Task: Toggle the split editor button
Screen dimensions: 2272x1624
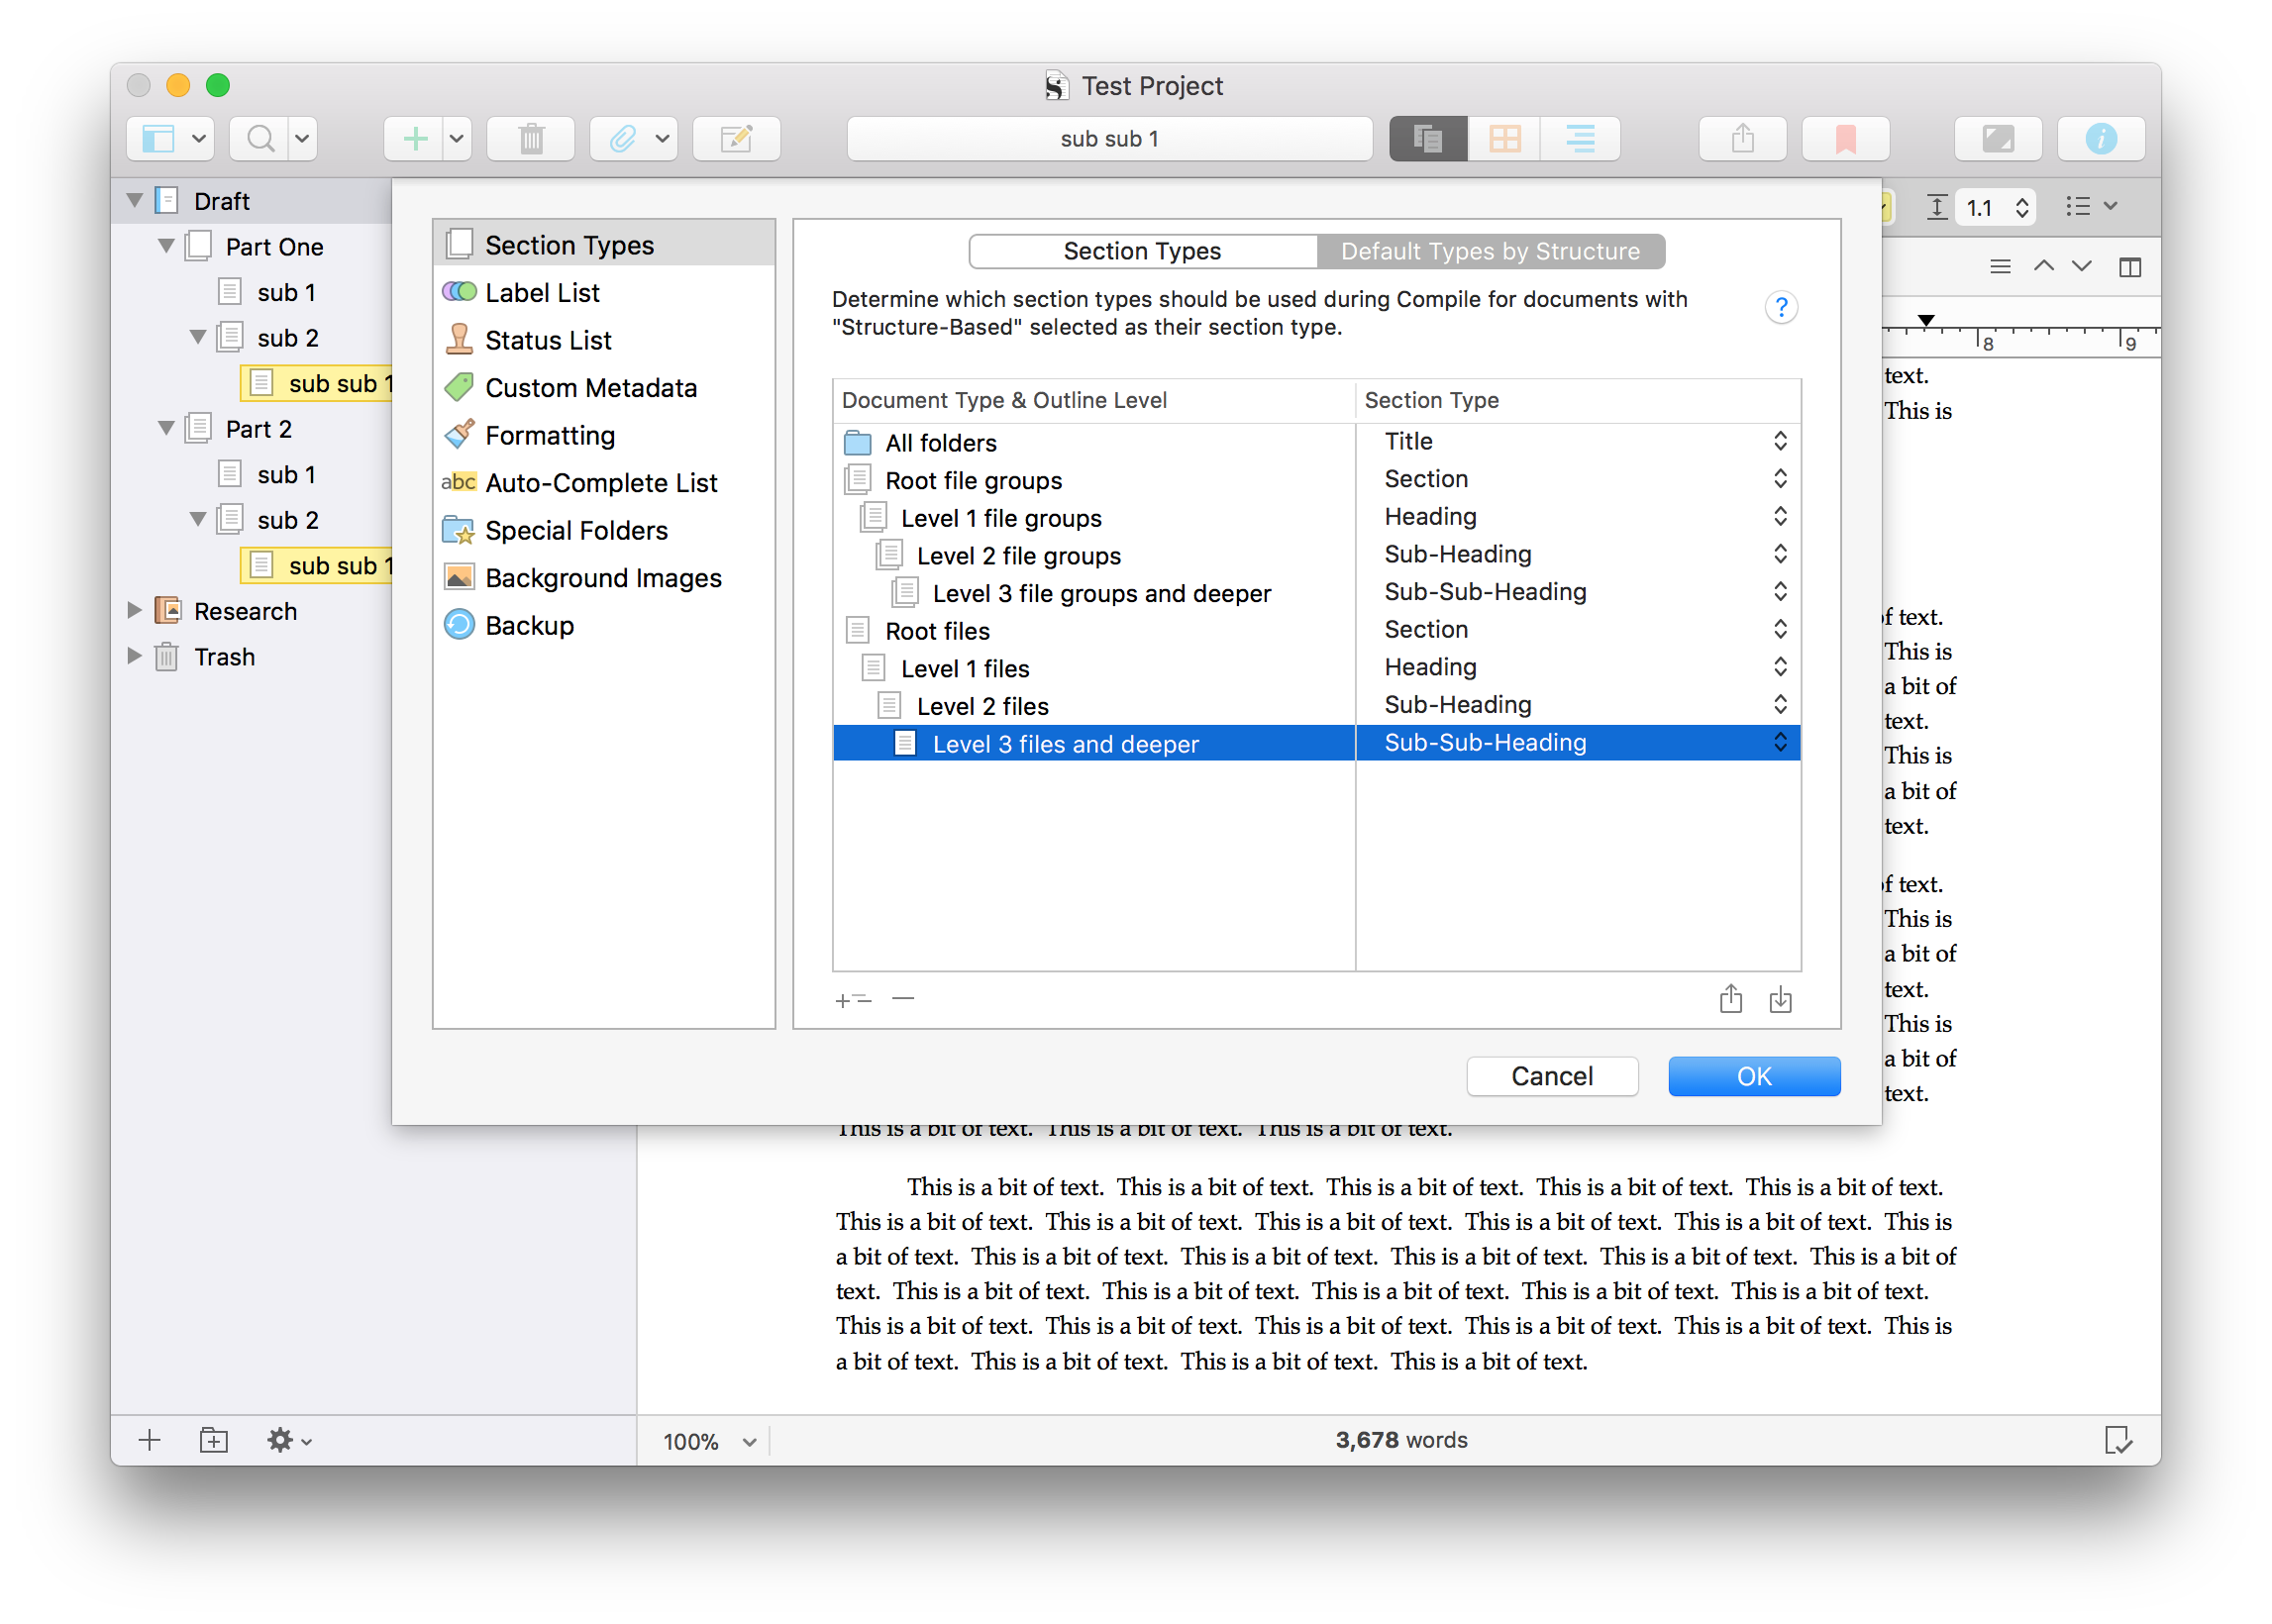Action: (x=2130, y=267)
